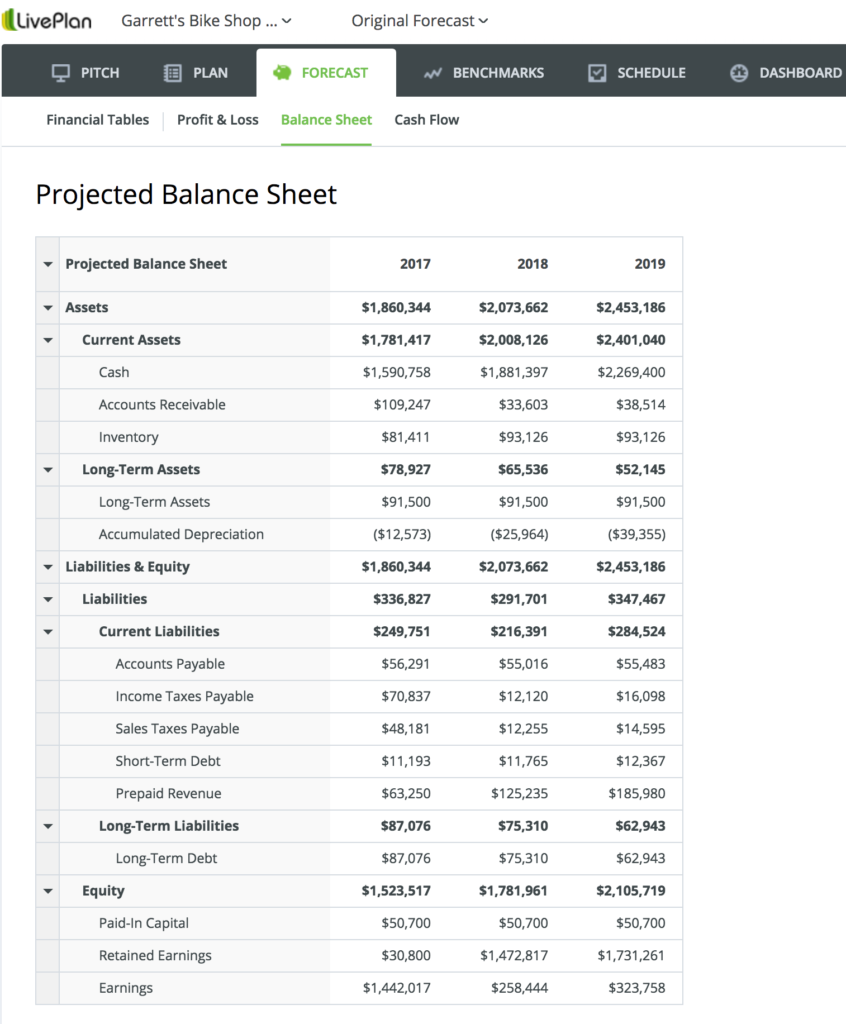
Task: Click the Pitch monitor icon
Action: pos(59,72)
